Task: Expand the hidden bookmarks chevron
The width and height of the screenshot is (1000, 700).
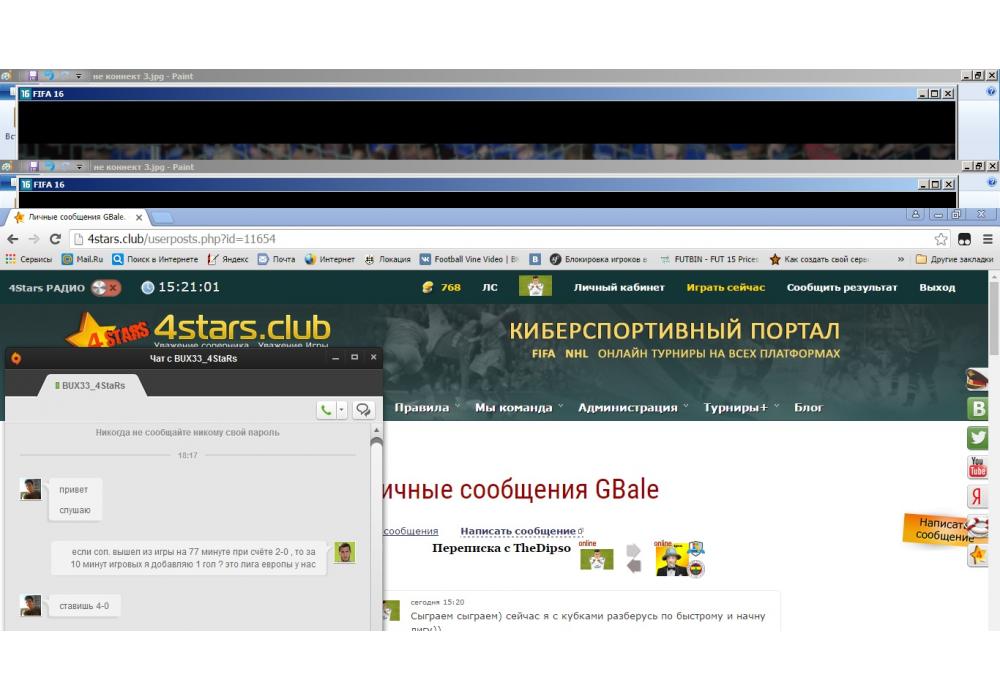Action: tap(901, 259)
